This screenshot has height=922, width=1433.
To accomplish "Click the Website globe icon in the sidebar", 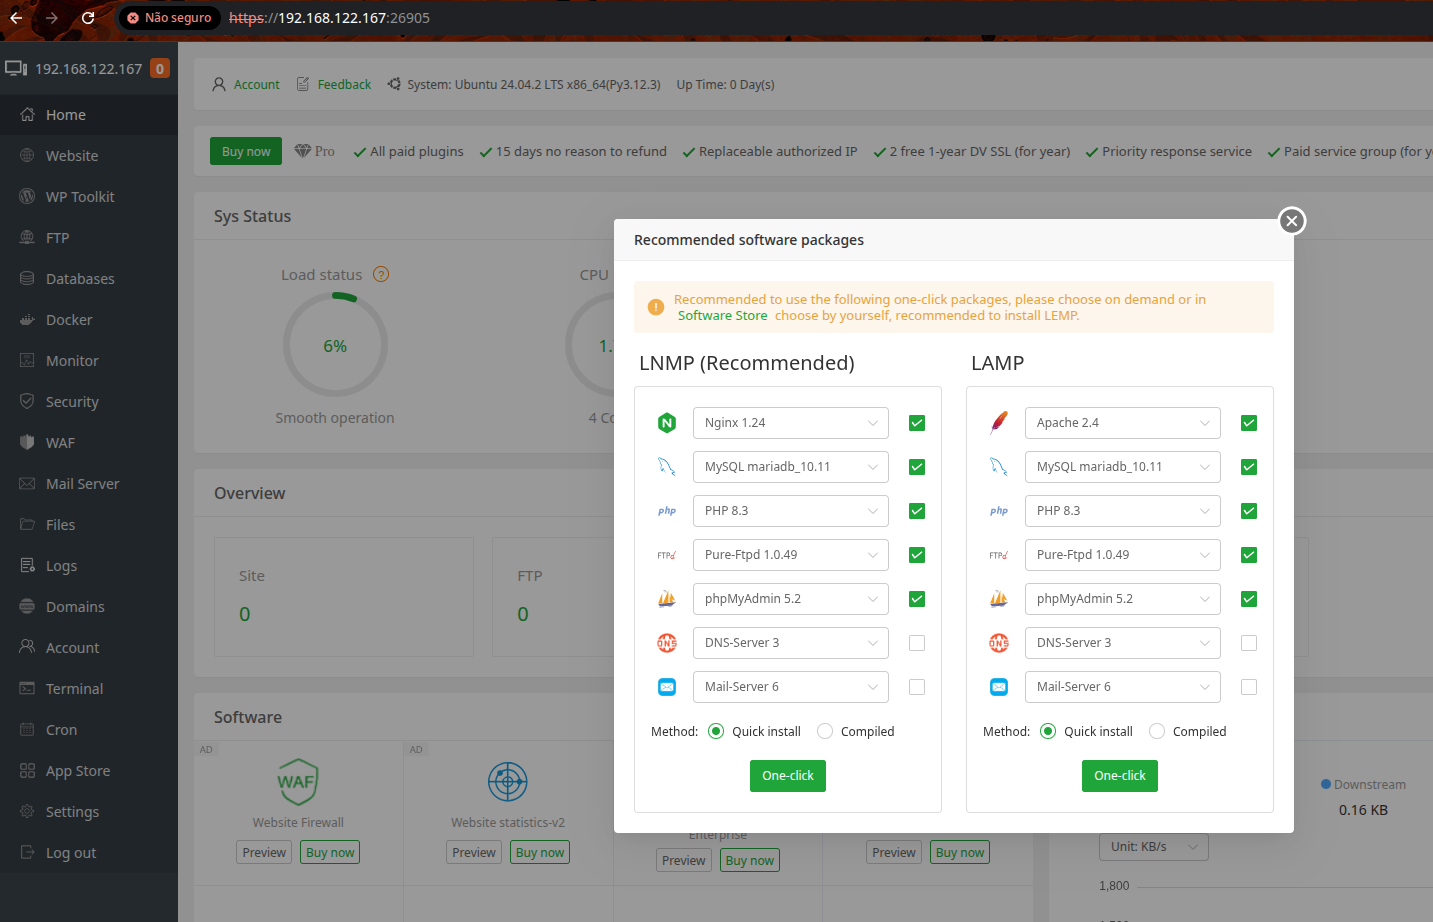I will coord(27,156).
